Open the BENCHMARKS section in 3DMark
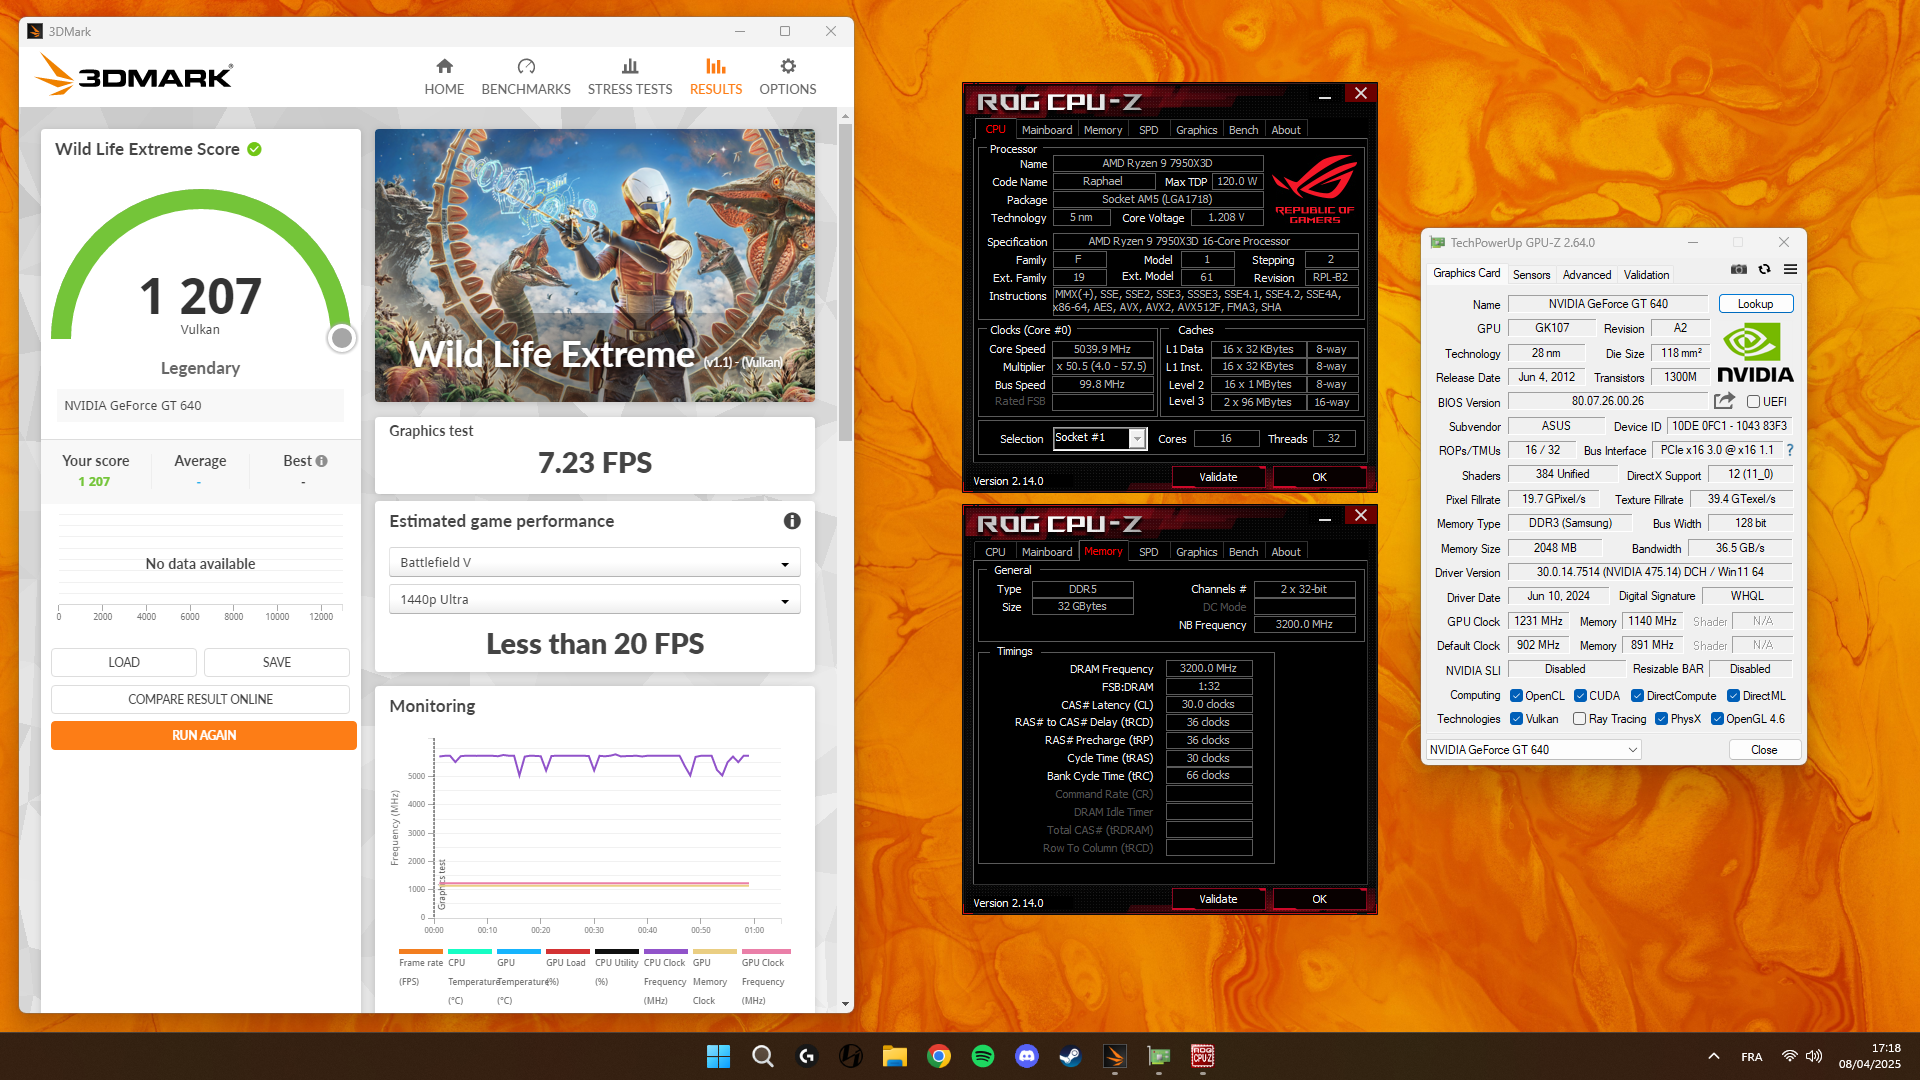The height and width of the screenshot is (1080, 1920). pyautogui.click(x=526, y=77)
